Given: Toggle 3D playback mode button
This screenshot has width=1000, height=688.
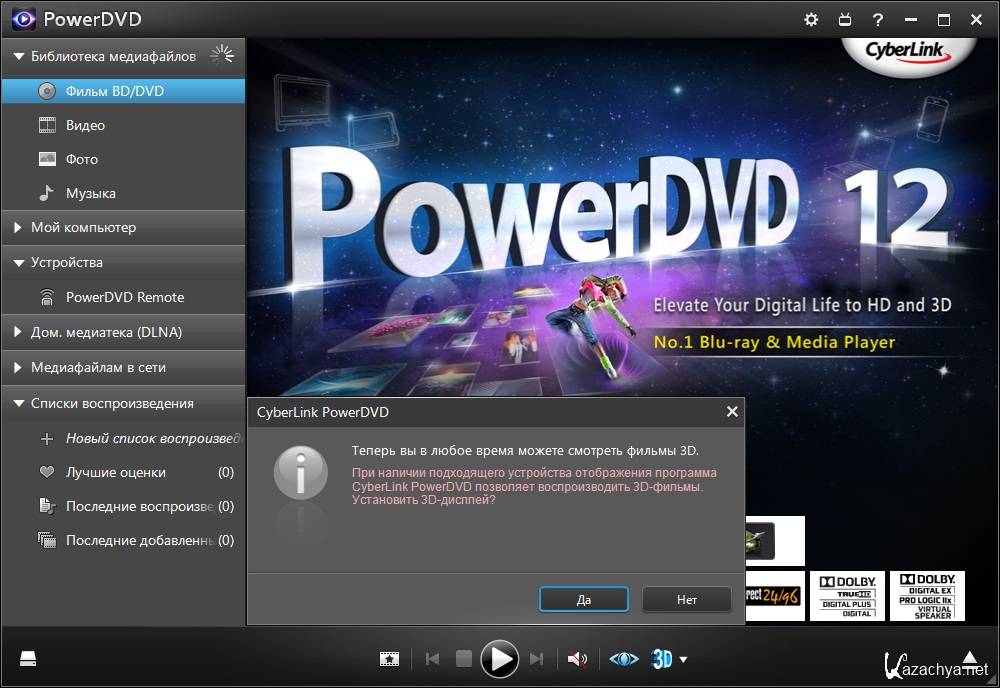Looking at the screenshot, I should (662, 659).
